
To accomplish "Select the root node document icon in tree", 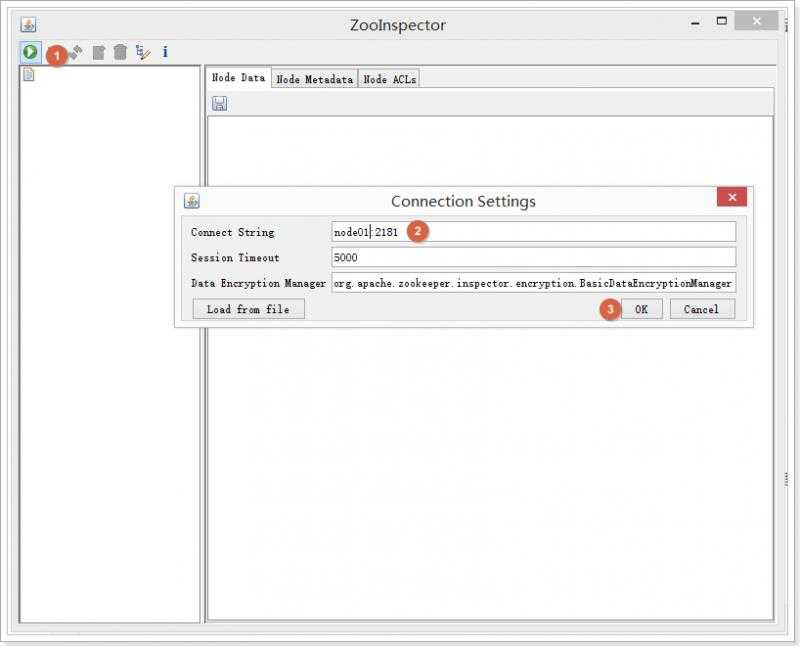I will [29, 74].
